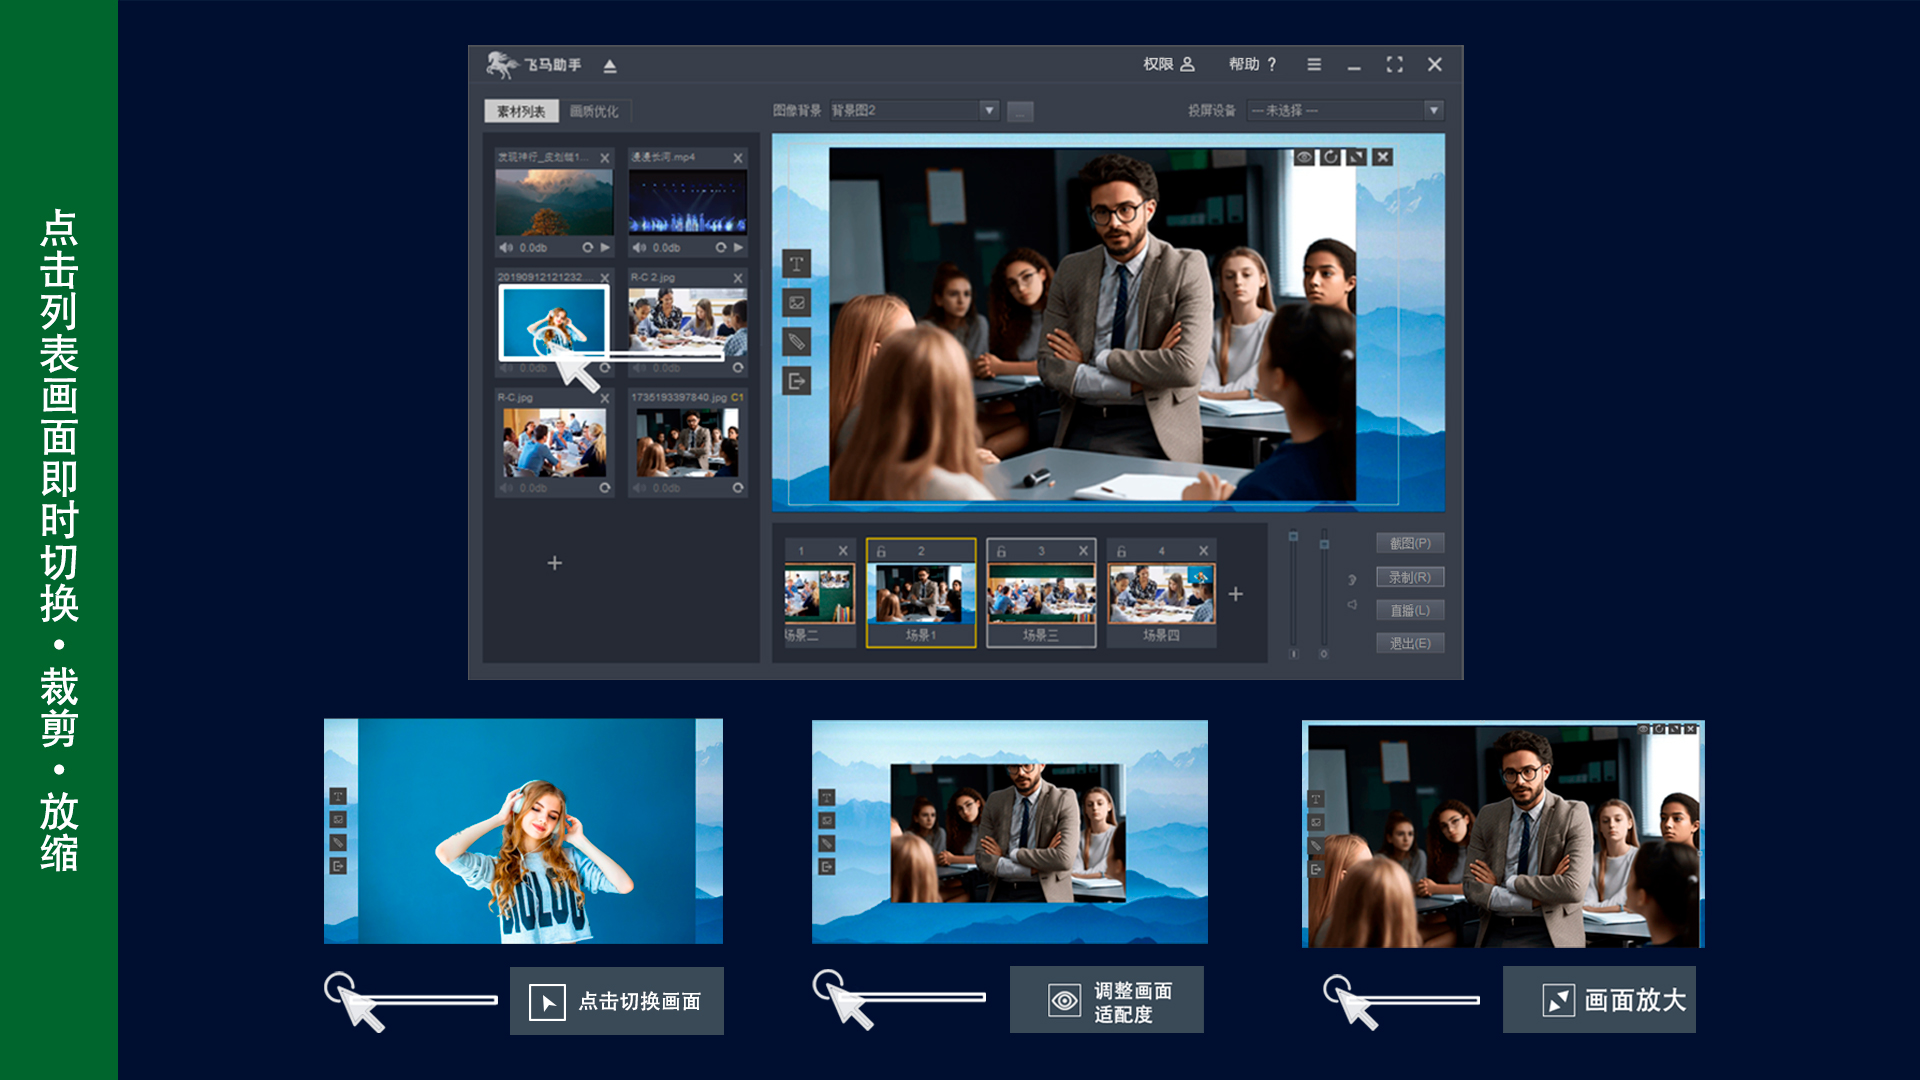Viewport: 1920px width, 1080px height.
Task: Click the enlarge icon on the preview image
Action: [1356, 157]
